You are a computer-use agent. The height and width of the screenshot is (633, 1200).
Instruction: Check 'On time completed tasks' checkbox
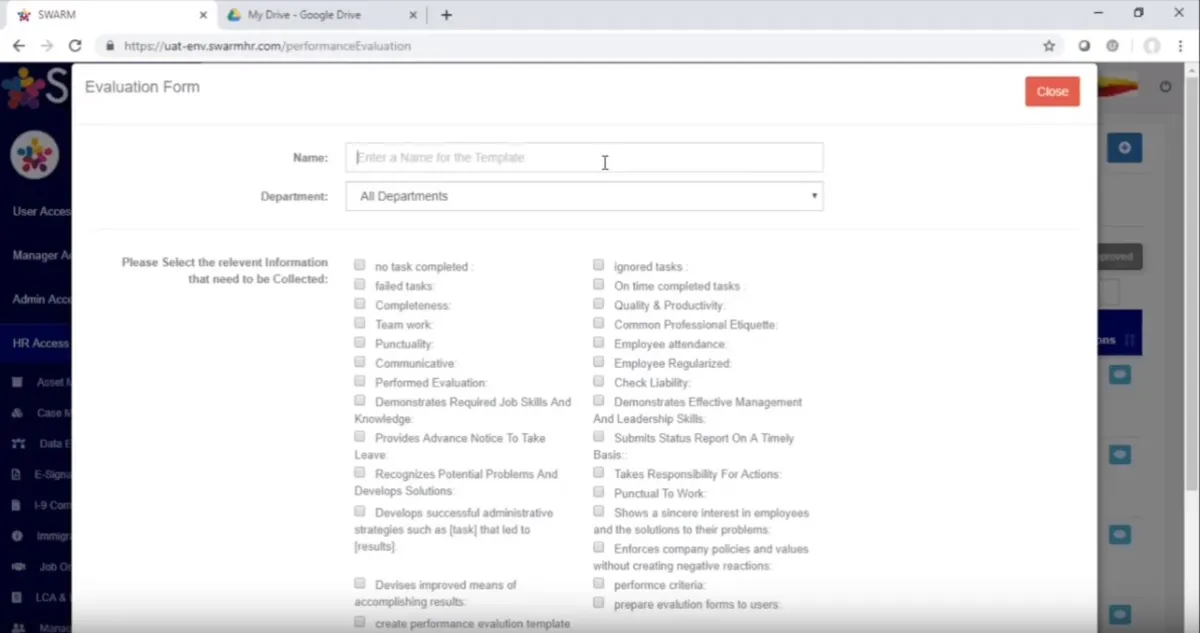pos(599,284)
